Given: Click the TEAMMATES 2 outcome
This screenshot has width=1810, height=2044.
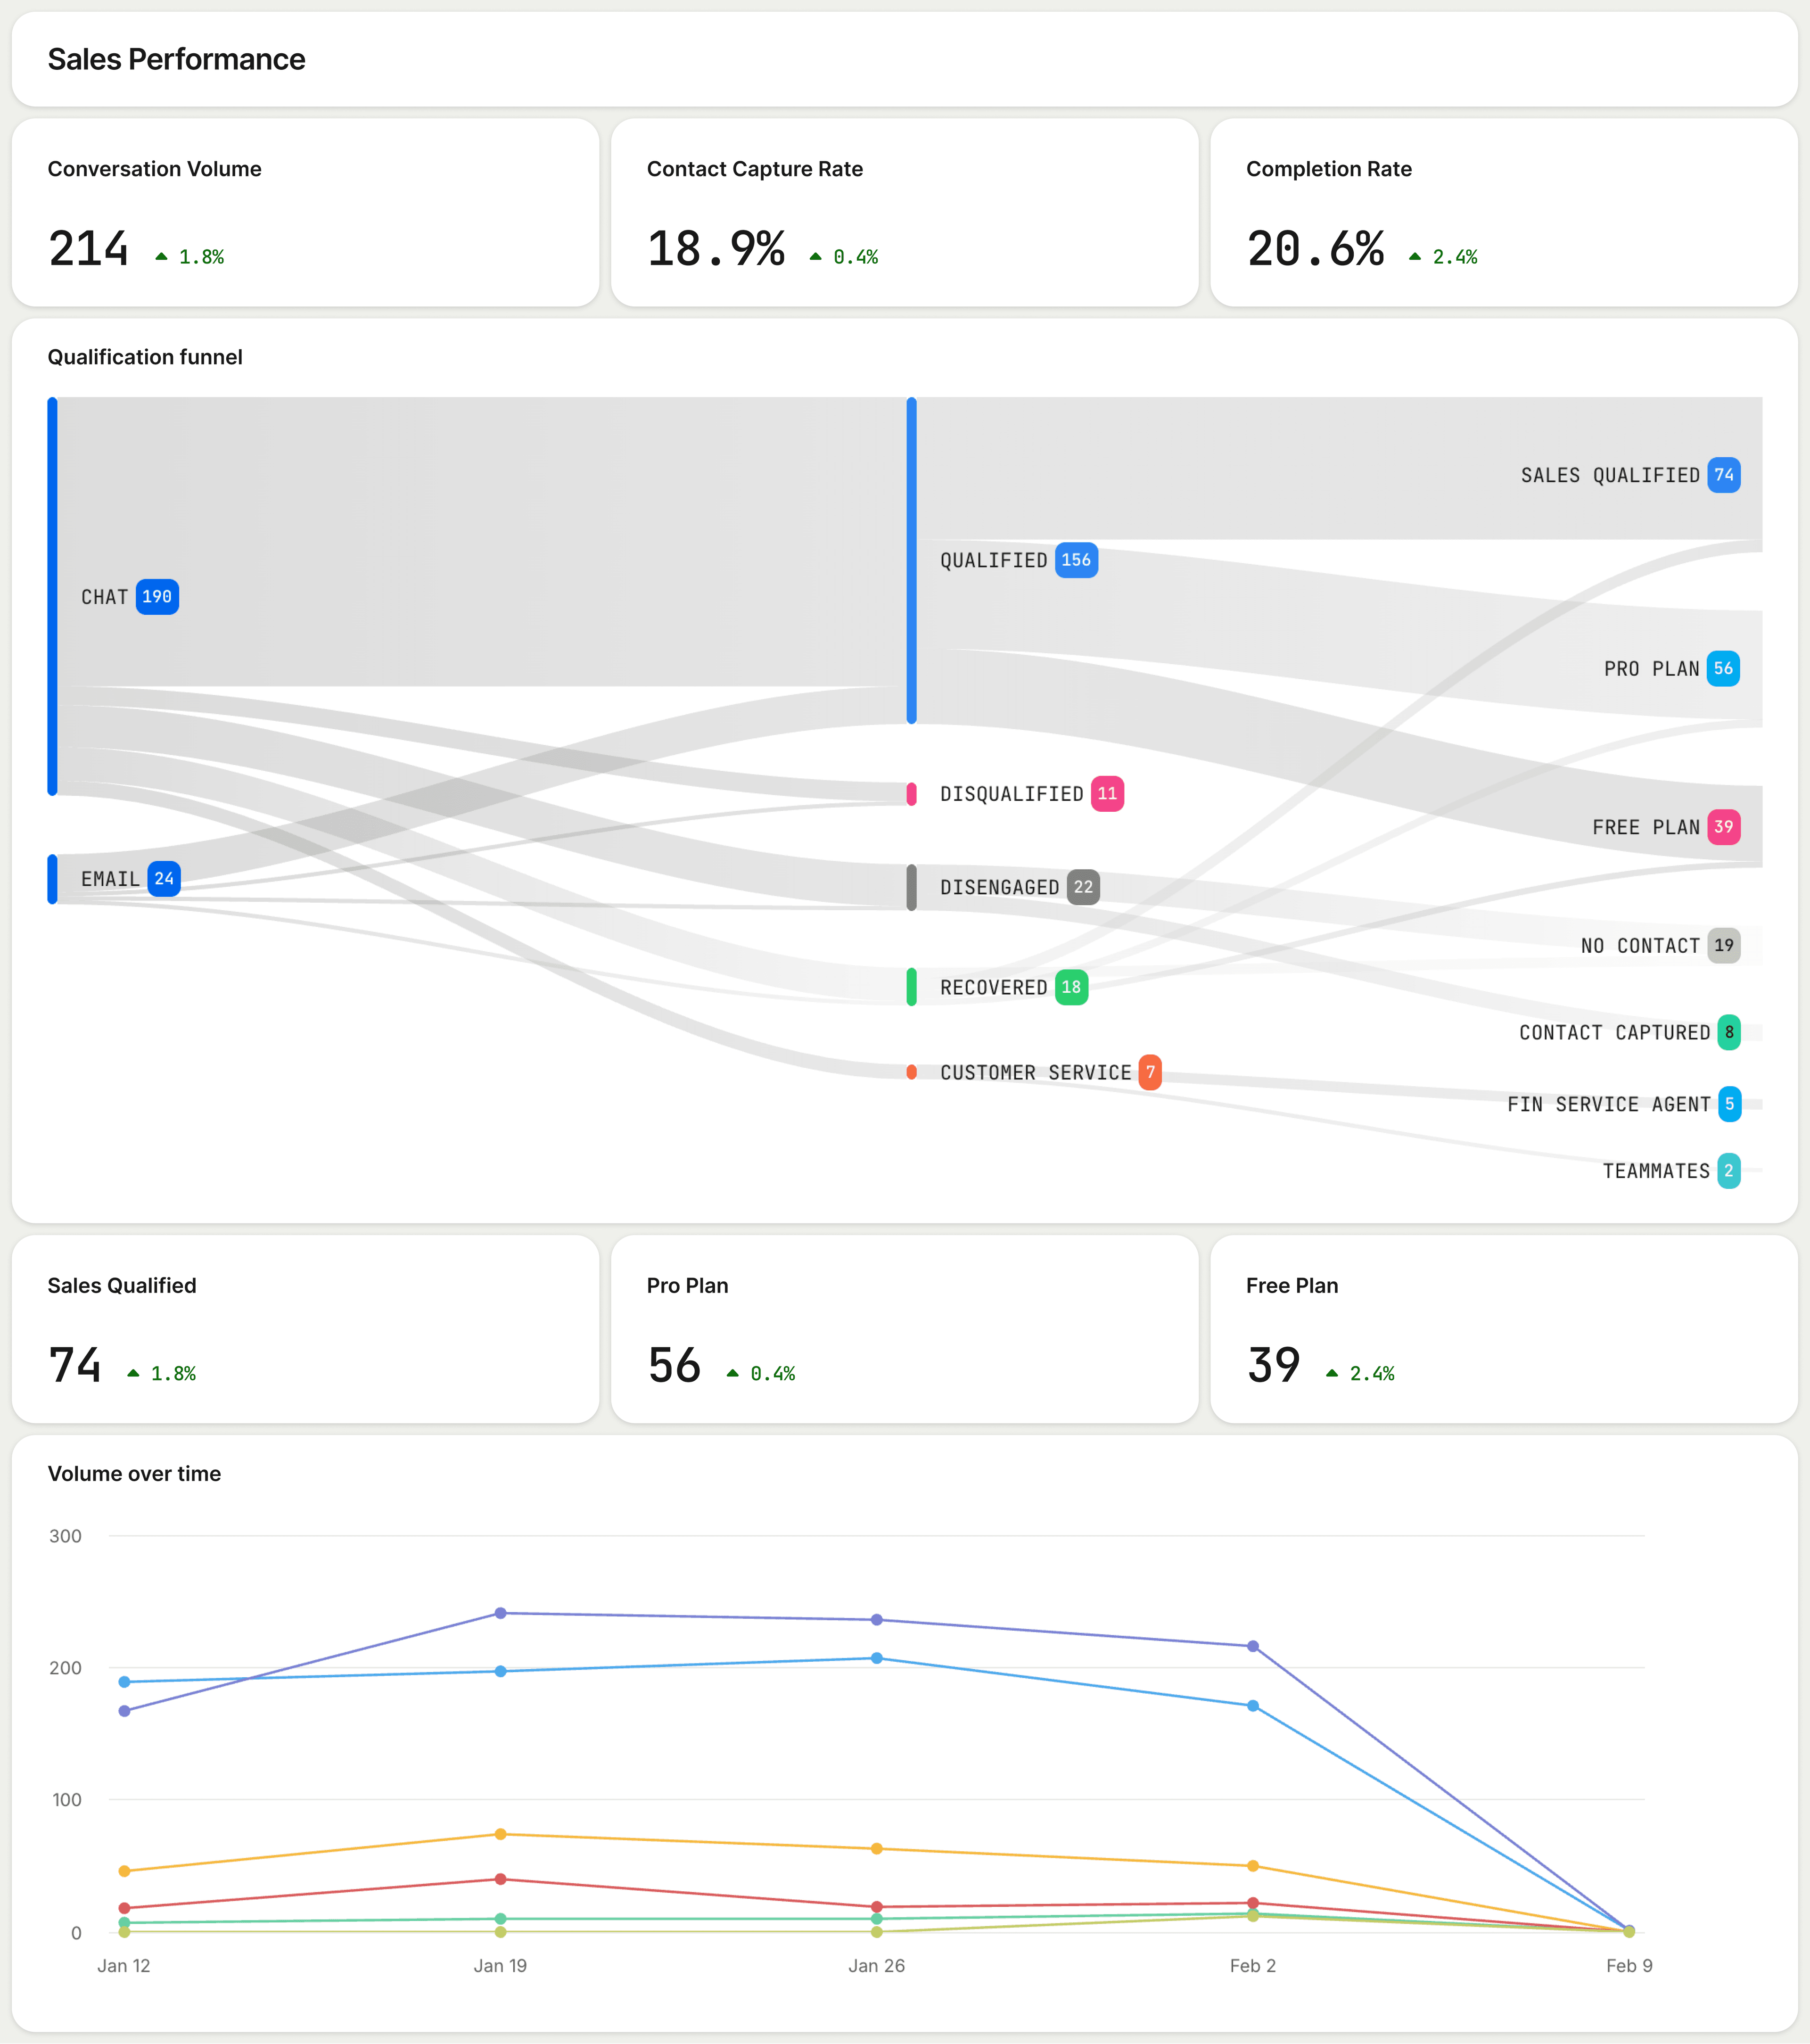Looking at the screenshot, I should click(1672, 1171).
